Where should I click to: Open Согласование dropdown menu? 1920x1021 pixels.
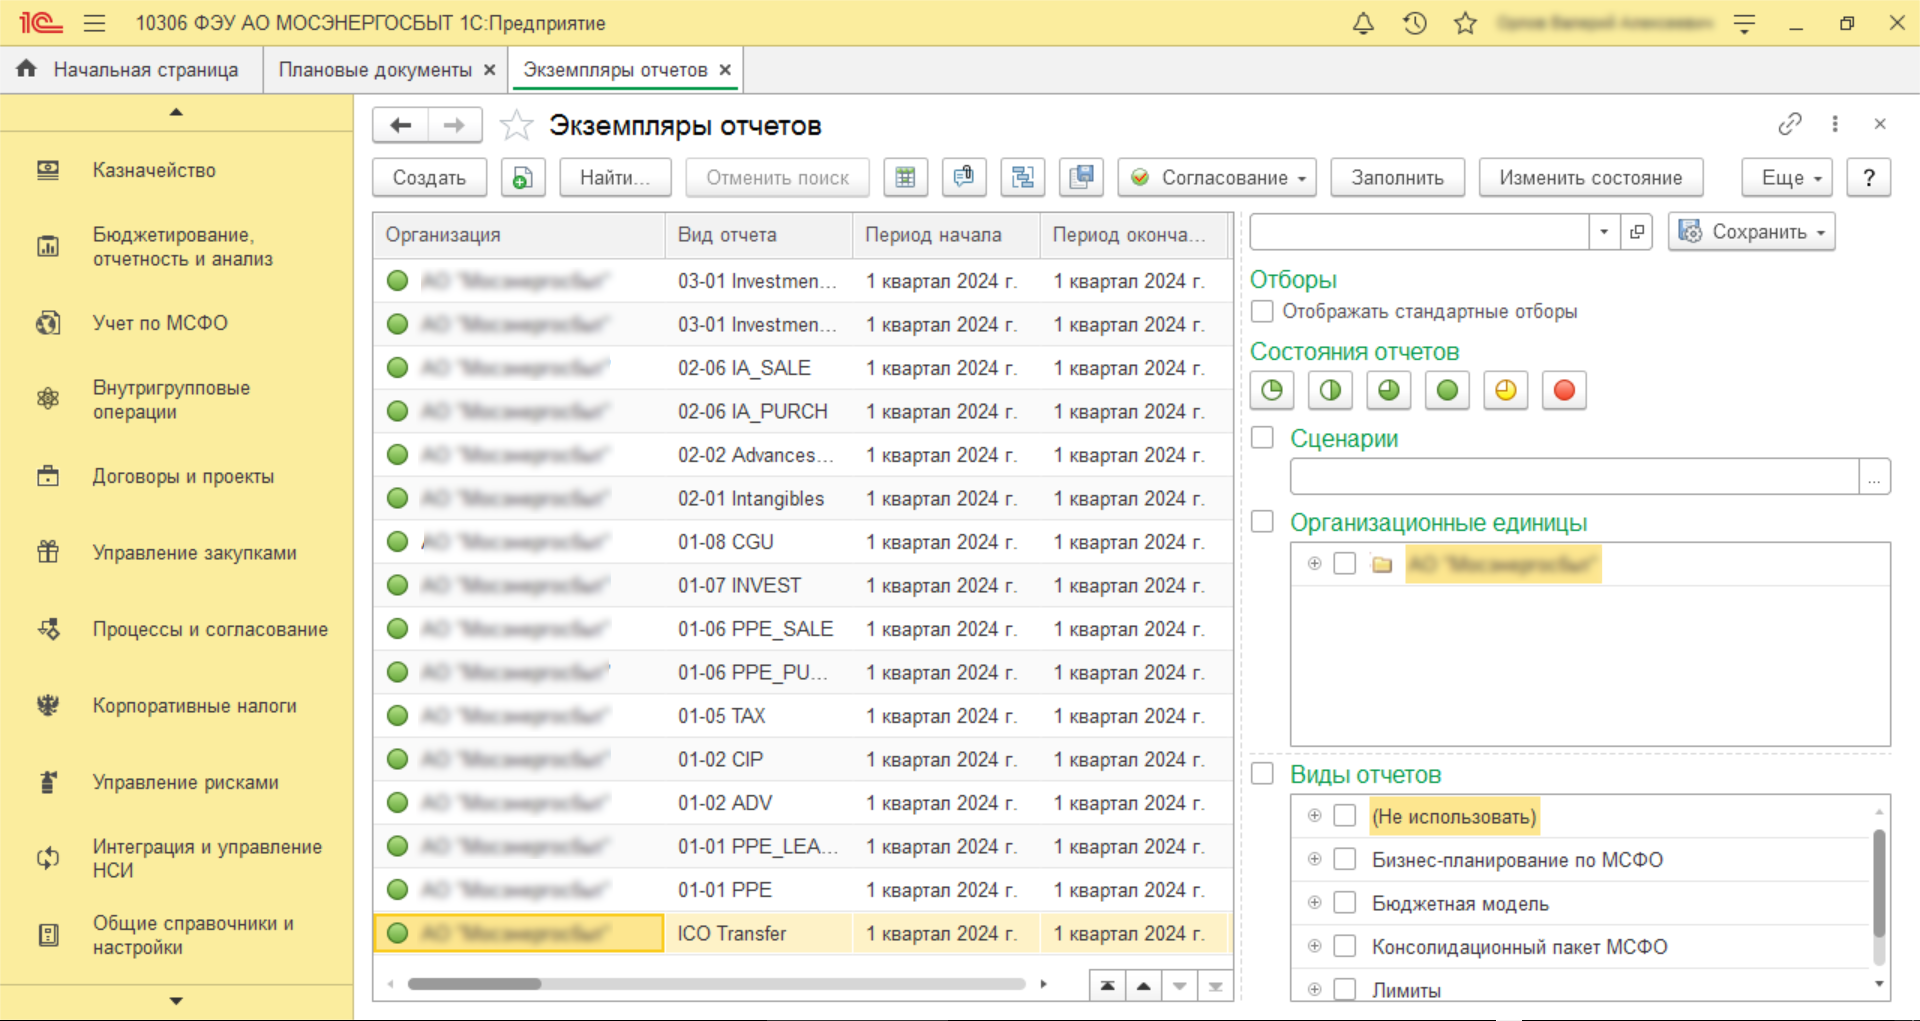point(1217,178)
